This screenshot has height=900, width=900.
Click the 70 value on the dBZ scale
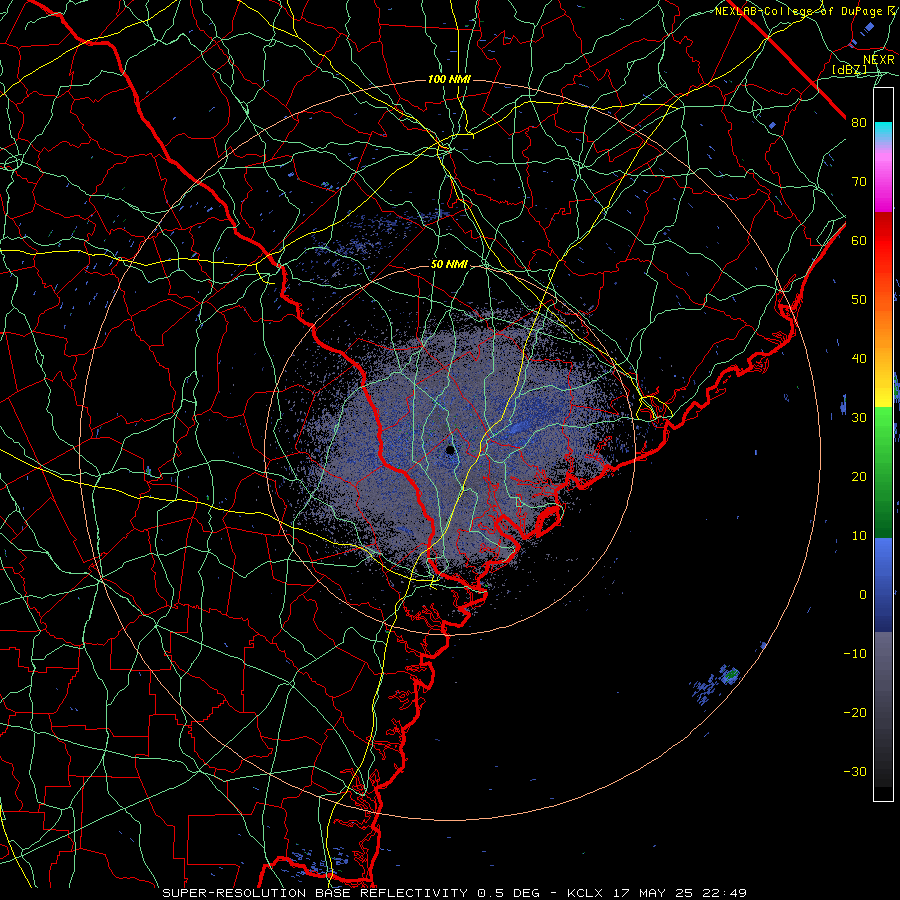tap(859, 181)
